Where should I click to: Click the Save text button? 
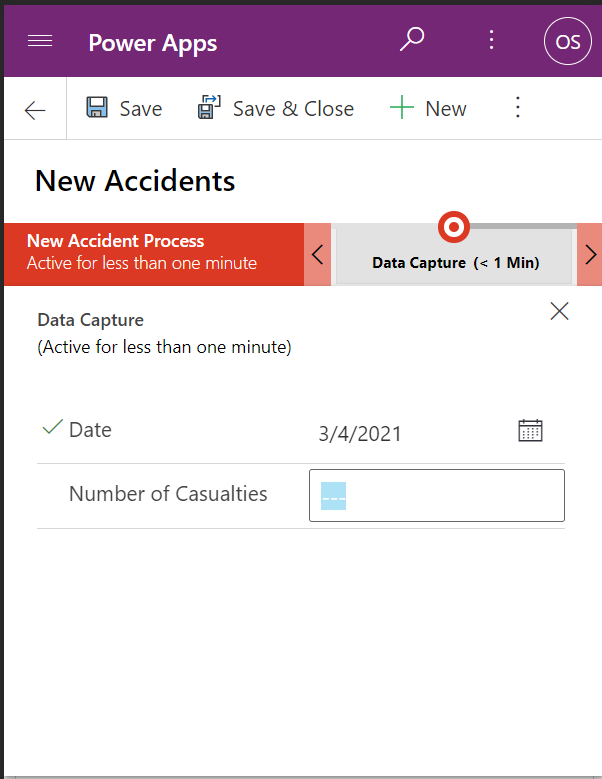coord(141,109)
